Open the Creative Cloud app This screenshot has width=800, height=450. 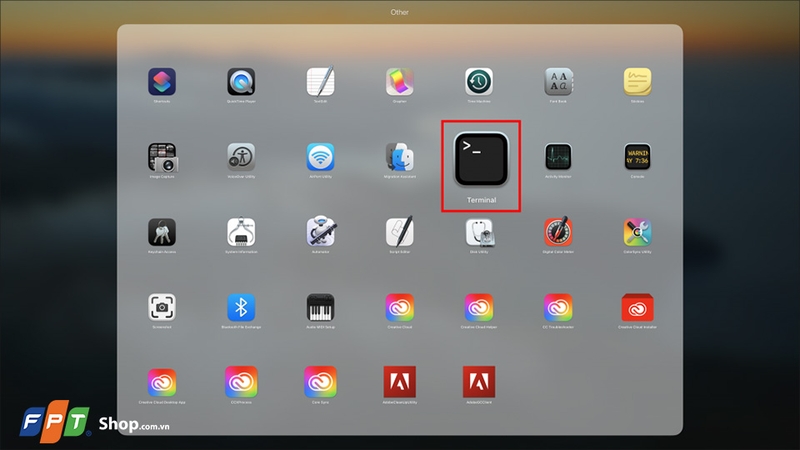[399, 307]
